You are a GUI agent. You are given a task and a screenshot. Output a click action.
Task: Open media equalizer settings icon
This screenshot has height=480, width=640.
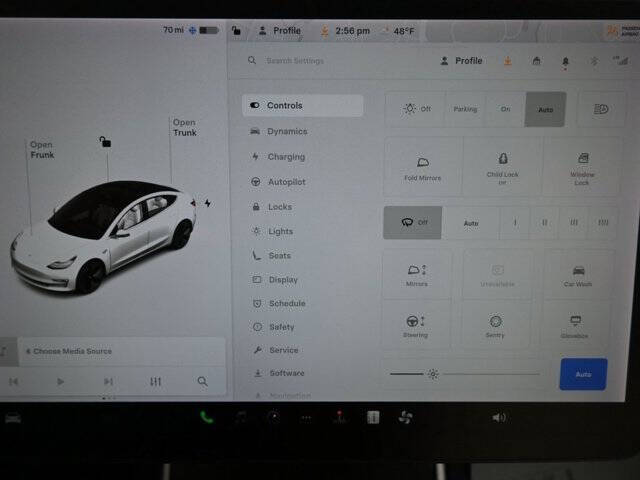(x=156, y=382)
